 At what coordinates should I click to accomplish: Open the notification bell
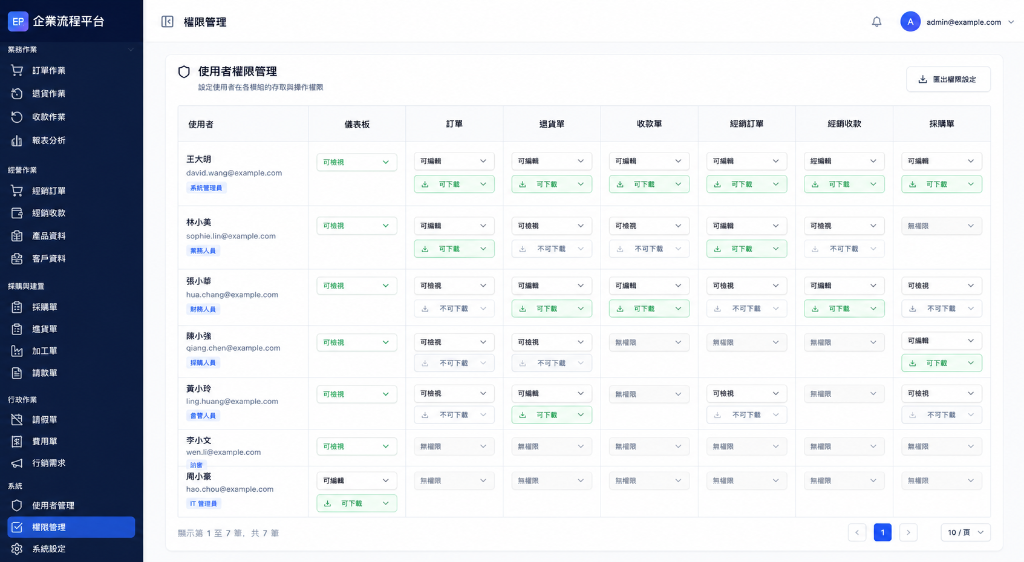point(876,22)
